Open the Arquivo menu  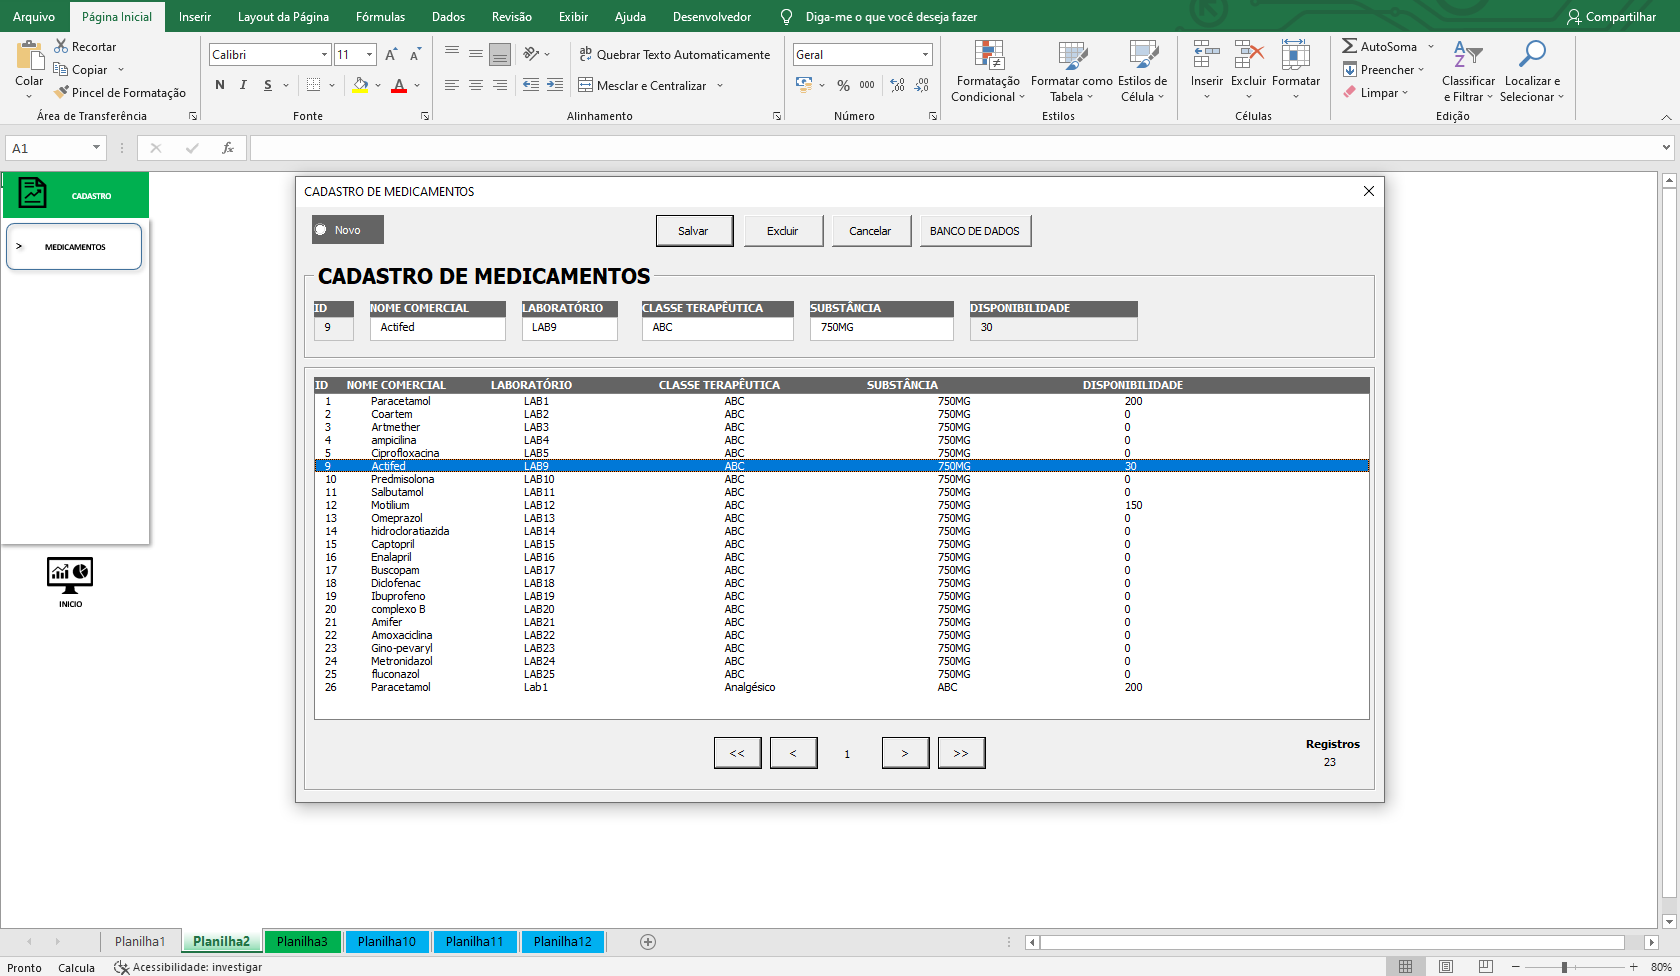34,17
